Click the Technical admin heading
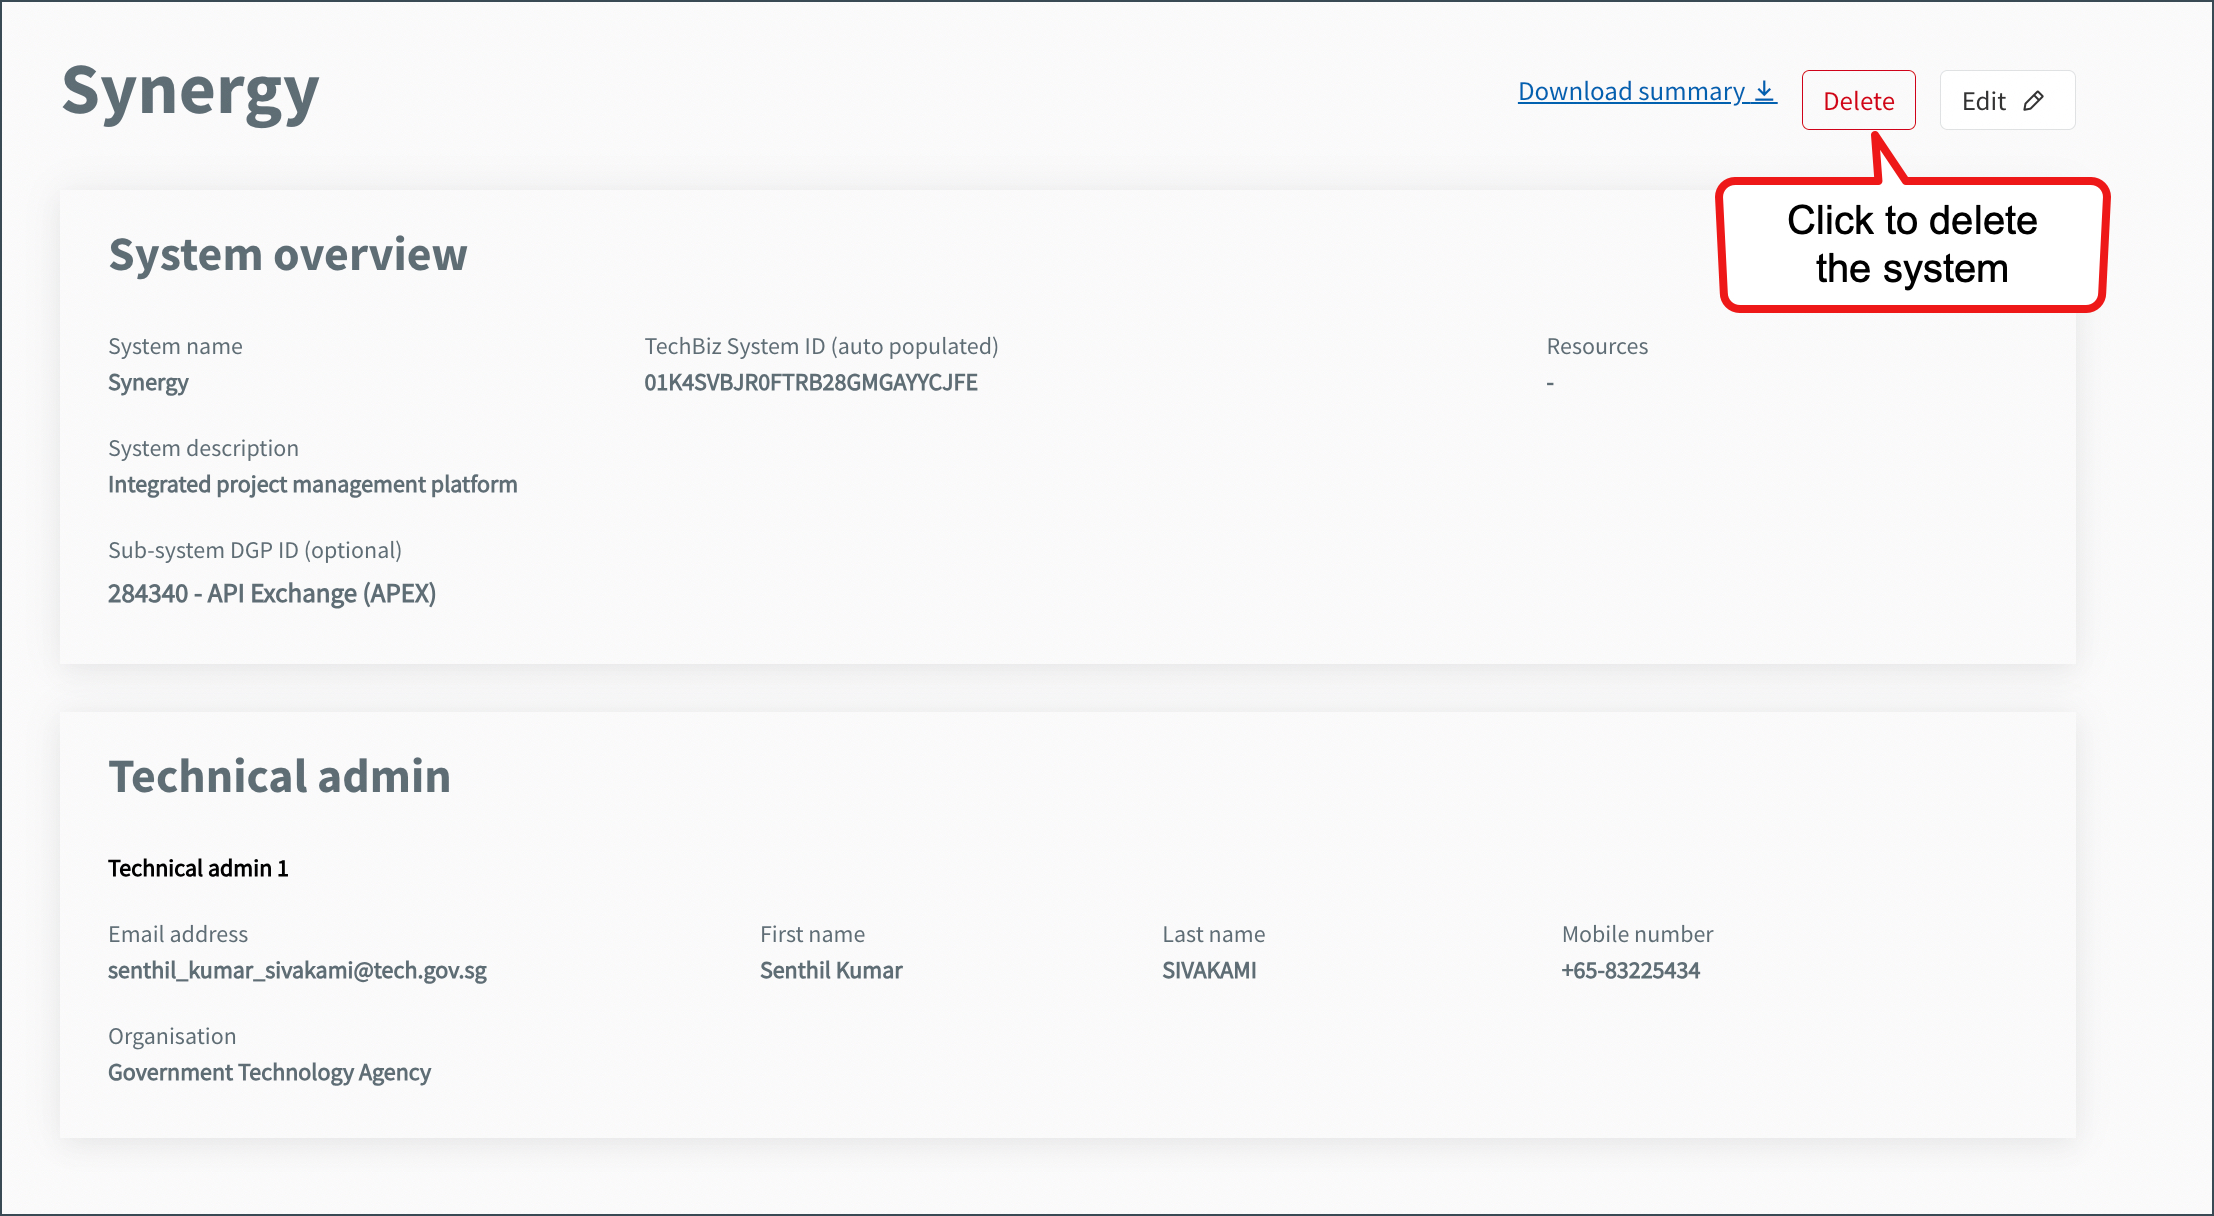Image resolution: width=2214 pixels, height=1216 pixels. 280,776
